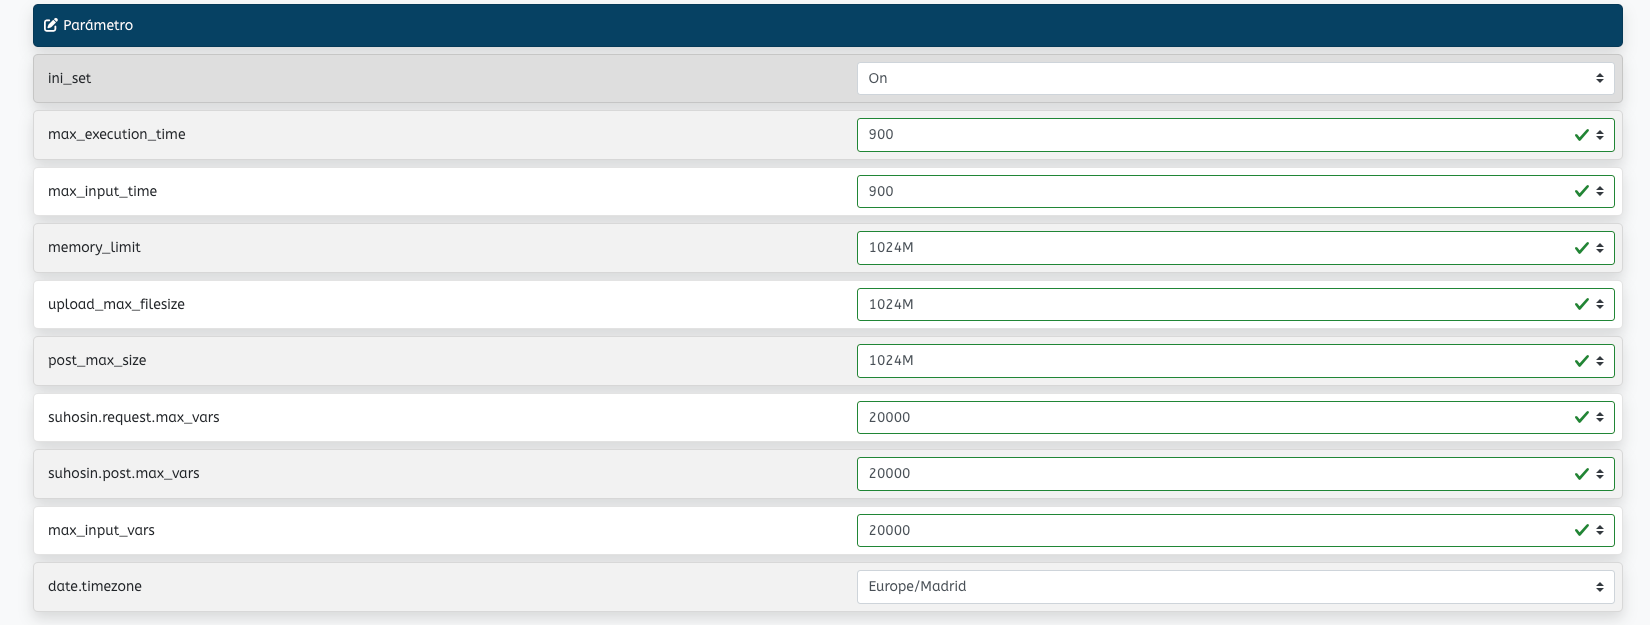Screen dimensions: 1650x625
Task: Open the memory_limit 1024M dropdown
Action: [1235, 248]
